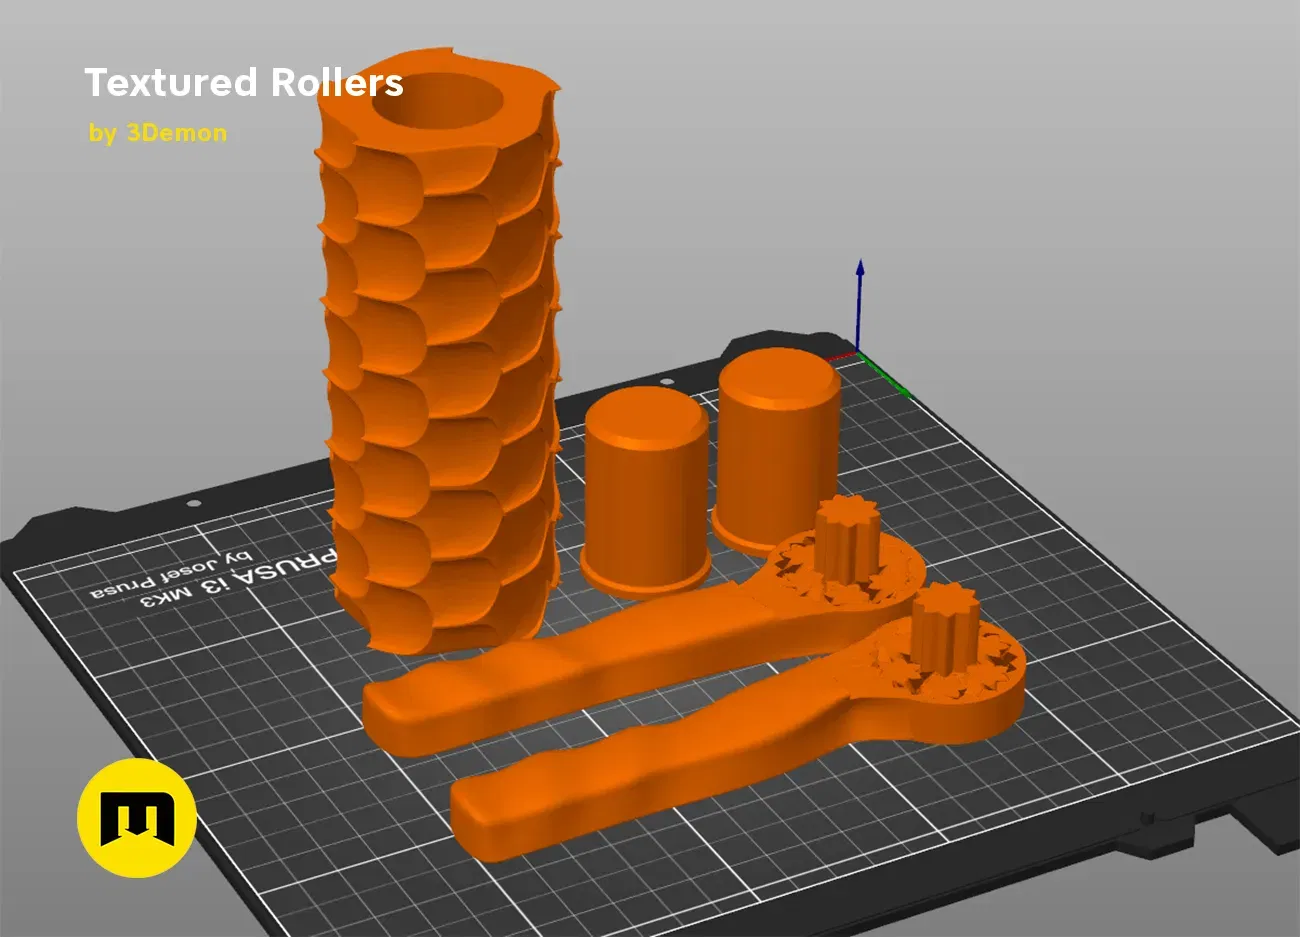The height and width of the screenshot is (937, 1300).
Task: Click the "by 3Demon" author text
Action: [158, 133]
